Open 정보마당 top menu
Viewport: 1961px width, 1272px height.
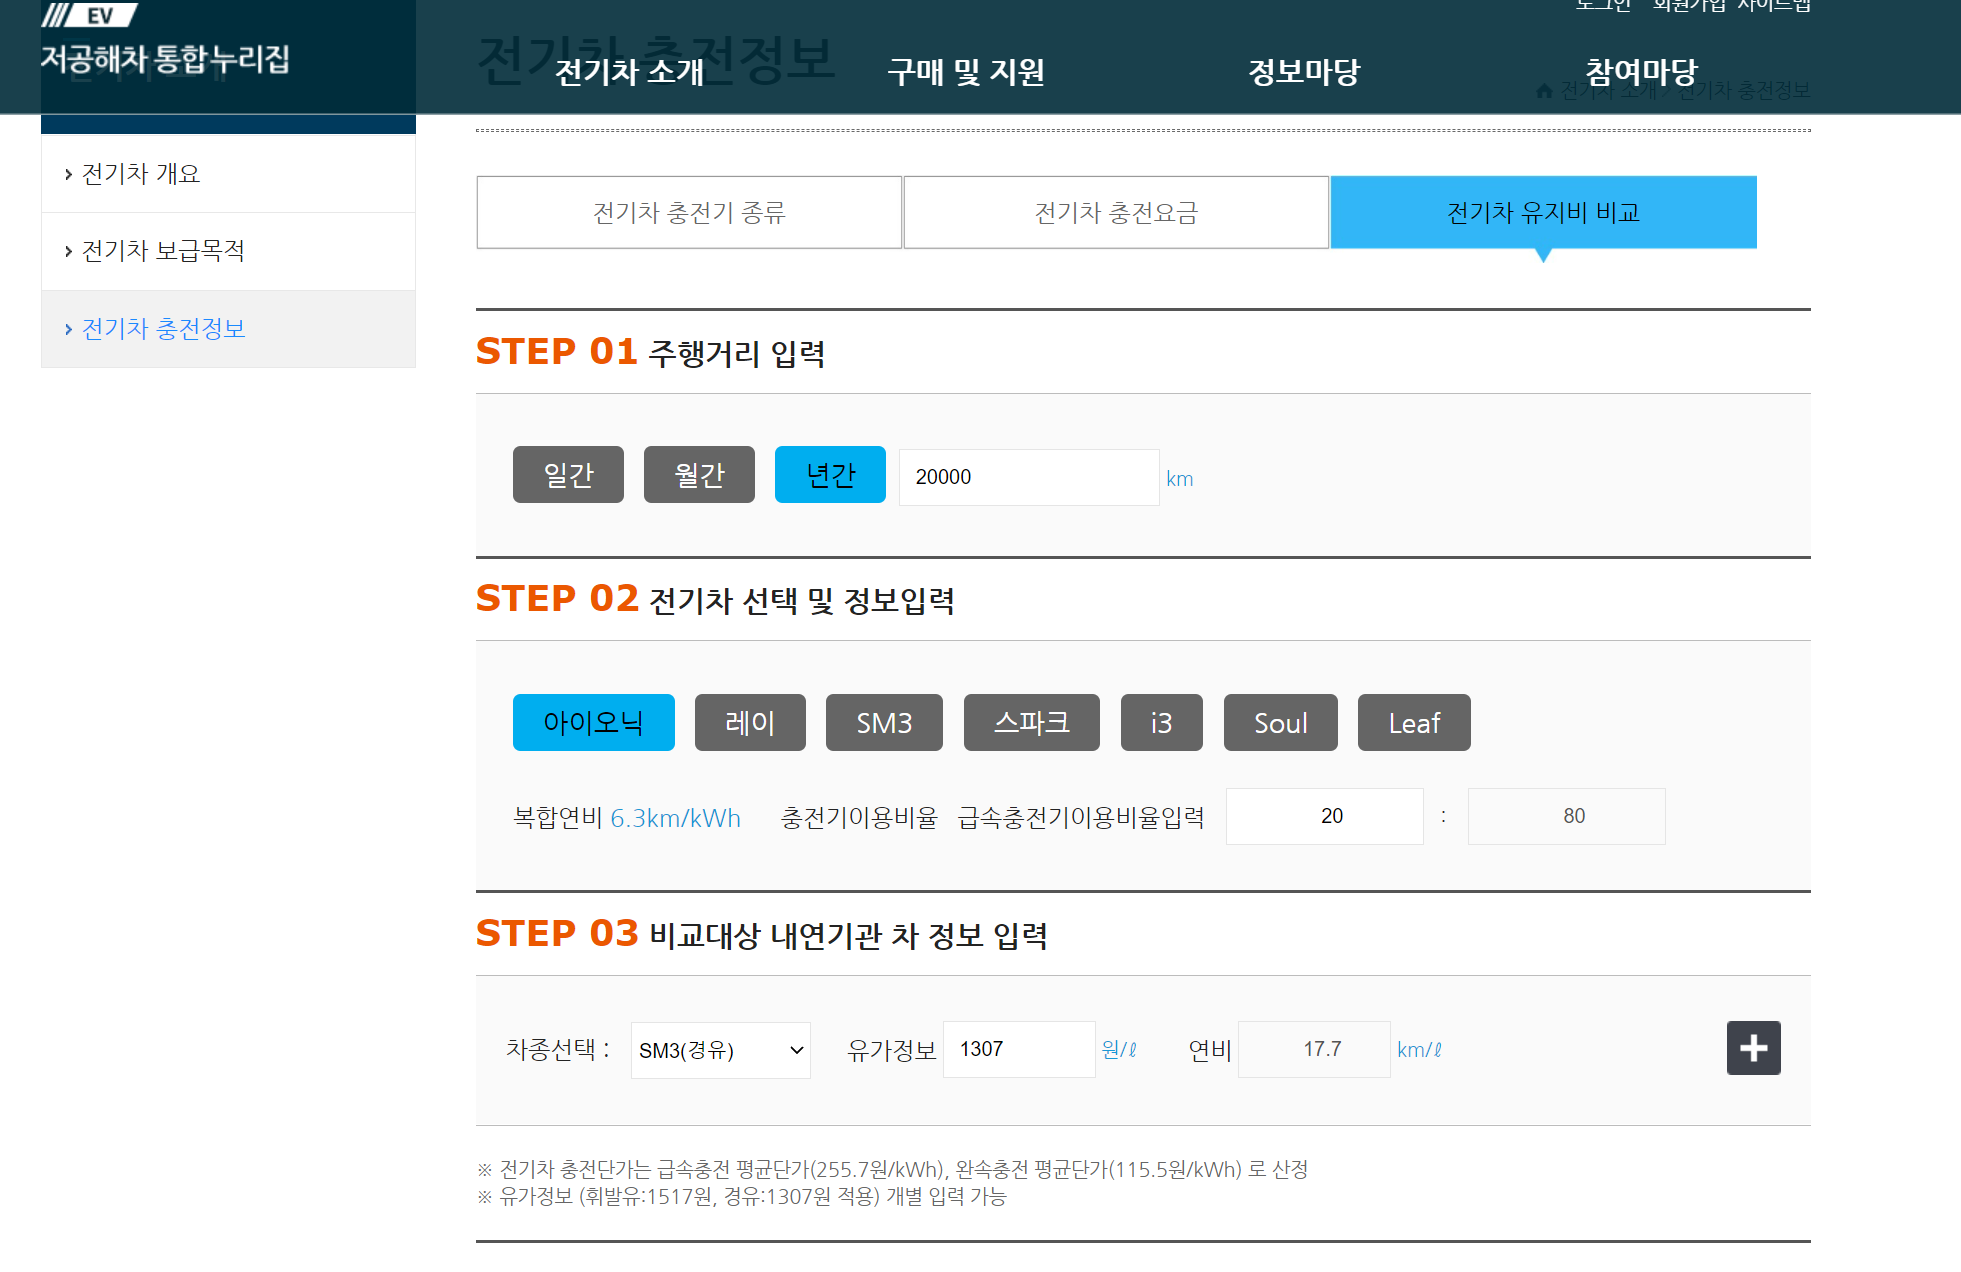pos(1304,72)
